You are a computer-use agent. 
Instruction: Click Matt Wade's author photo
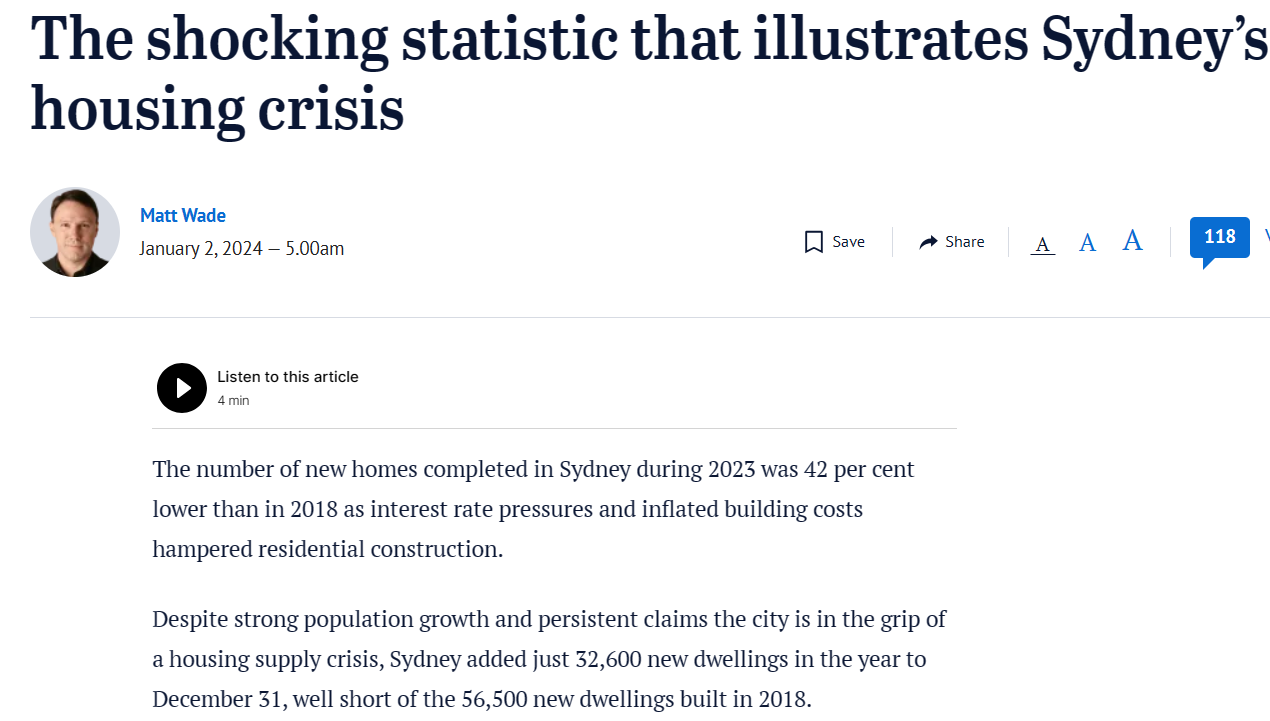[x=75, y=232]
